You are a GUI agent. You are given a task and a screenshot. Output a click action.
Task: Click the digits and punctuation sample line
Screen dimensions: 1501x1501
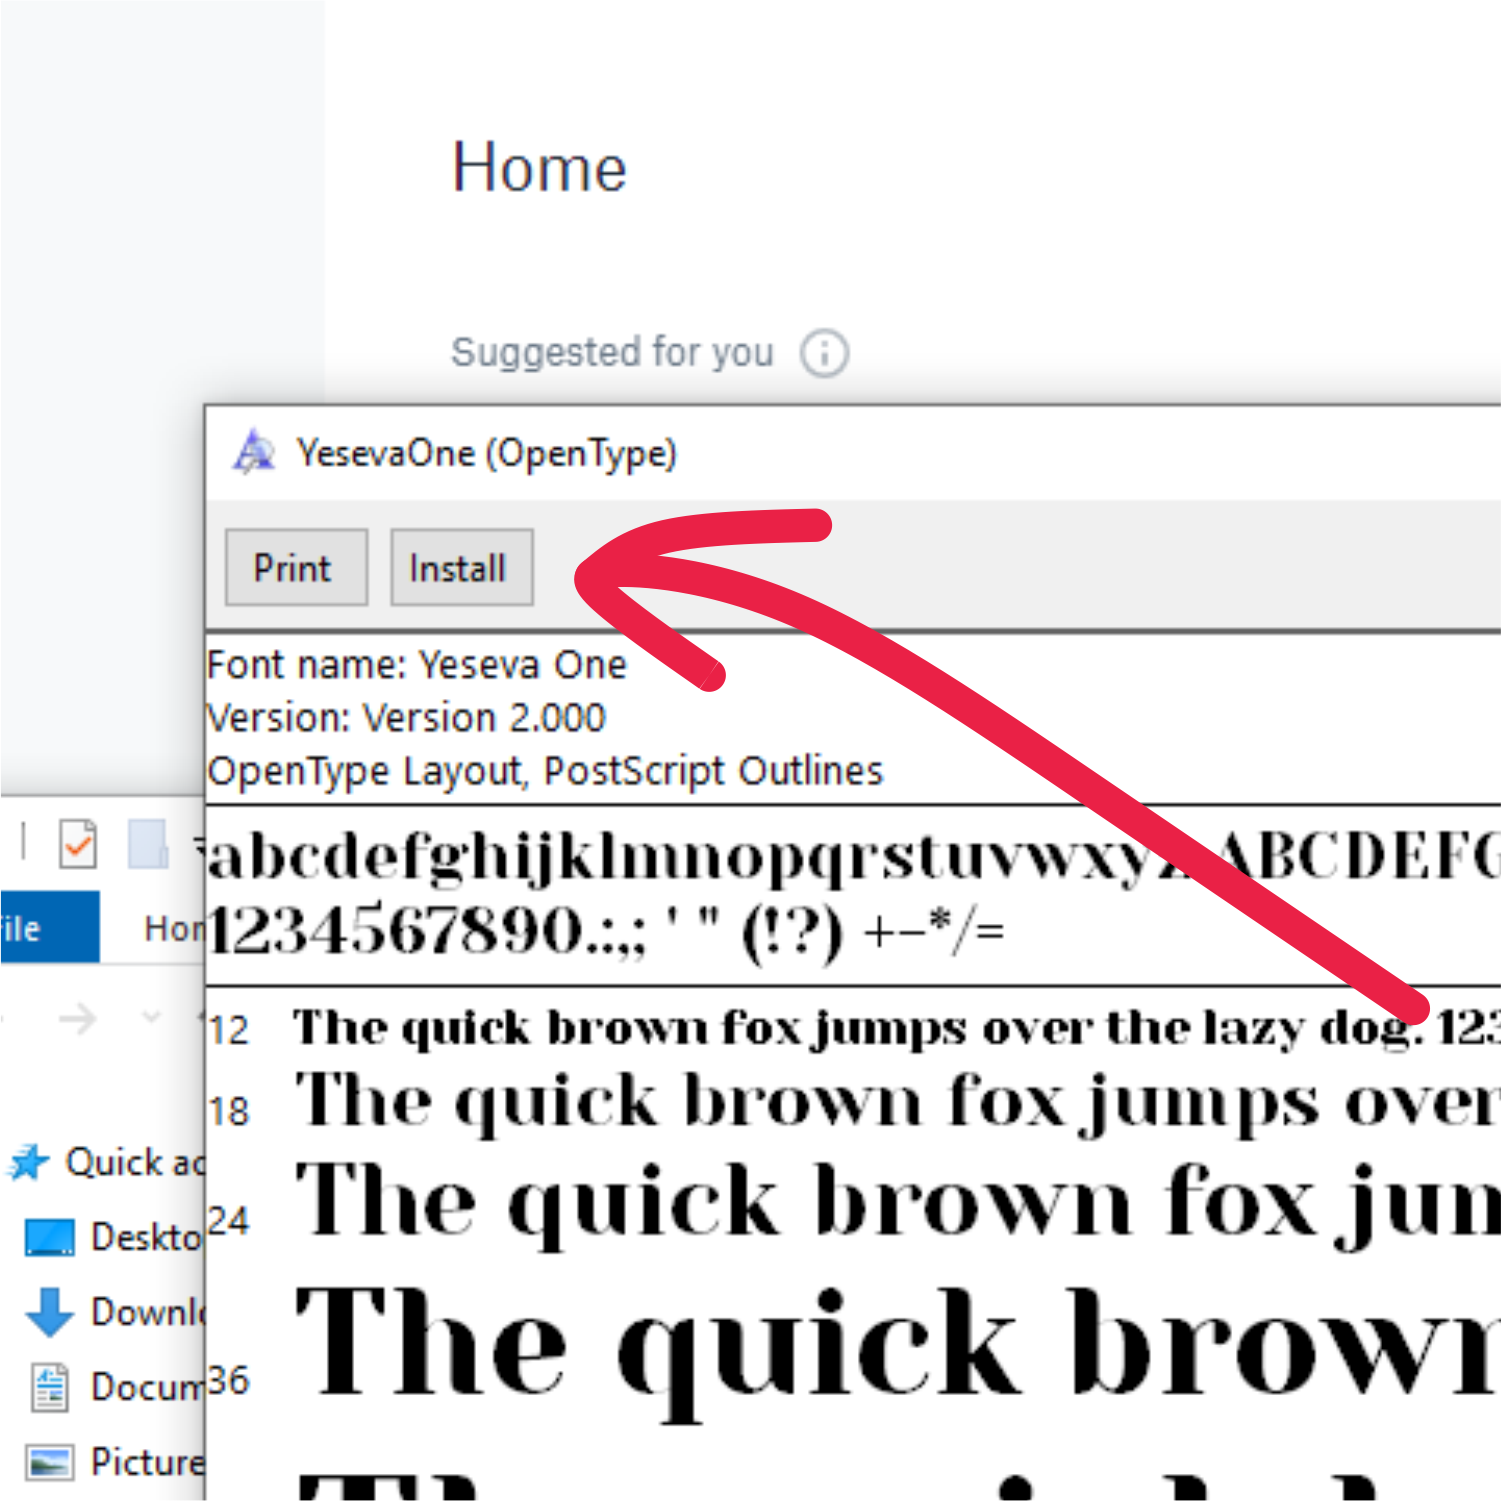pos(606,931)
